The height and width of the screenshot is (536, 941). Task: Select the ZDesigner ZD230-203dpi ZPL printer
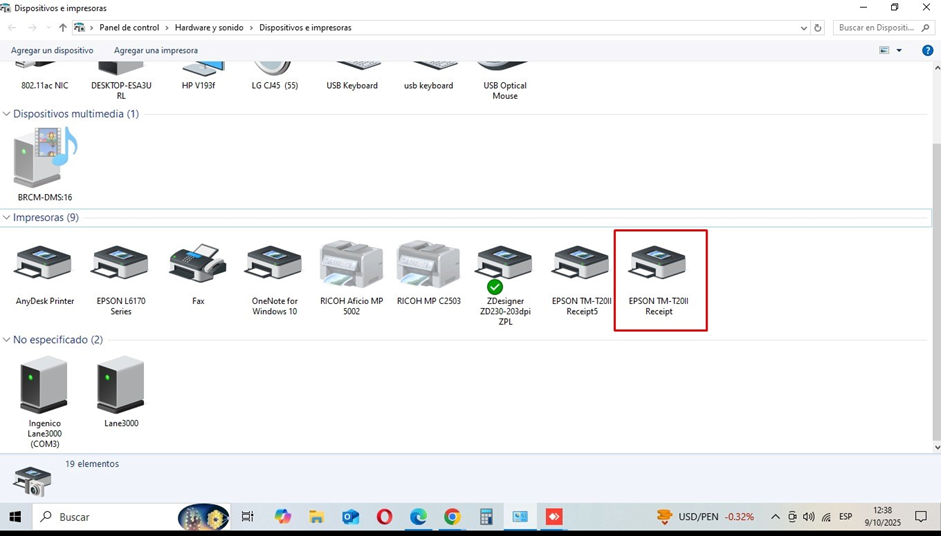(x=504, y=268)
